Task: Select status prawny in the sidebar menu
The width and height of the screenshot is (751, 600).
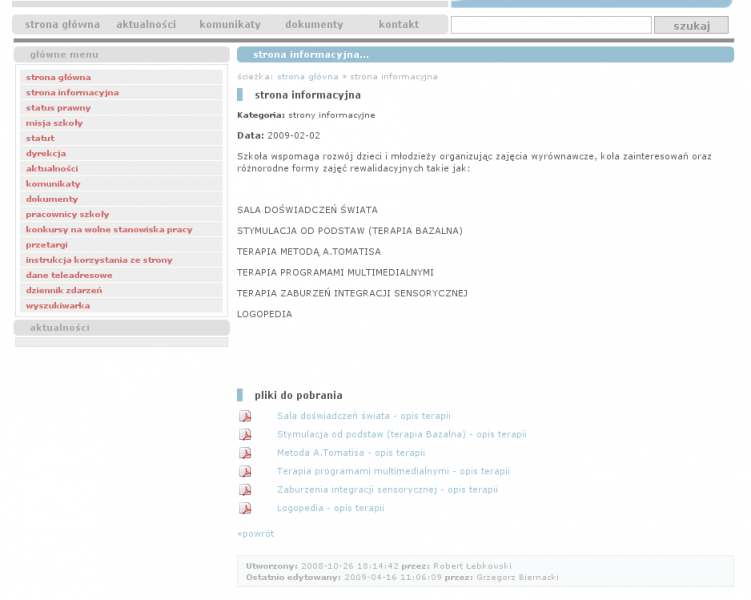Action: [58, 108]
